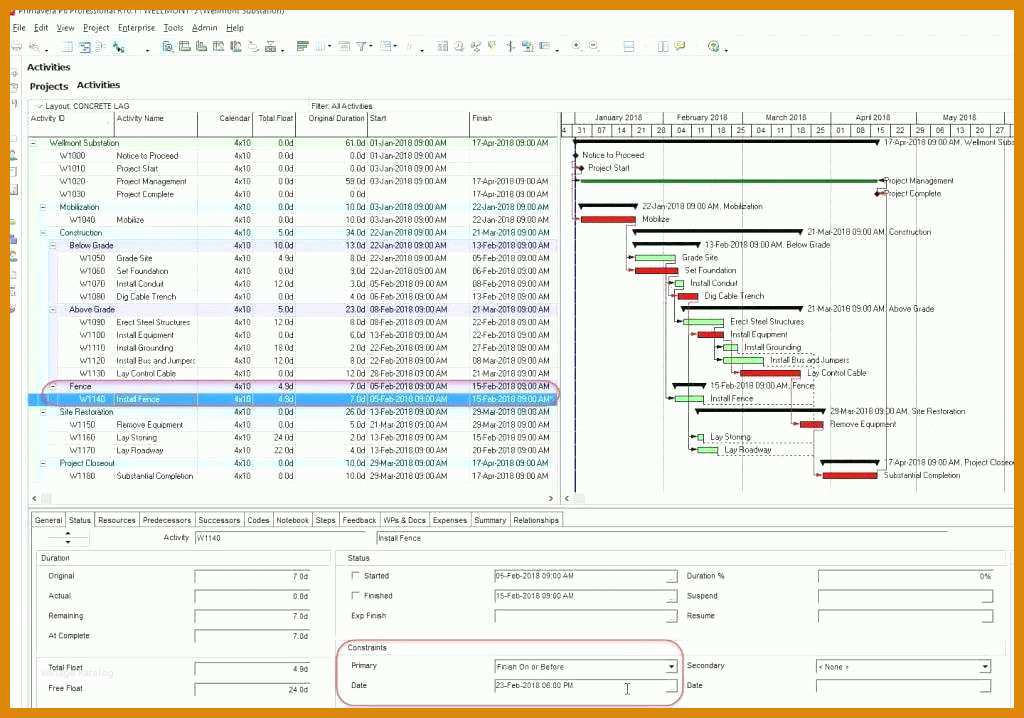Image resolution: width=1024 pixels, height=718 pixels.
Task: Open the Relationships tab
Action: [536, 520]
